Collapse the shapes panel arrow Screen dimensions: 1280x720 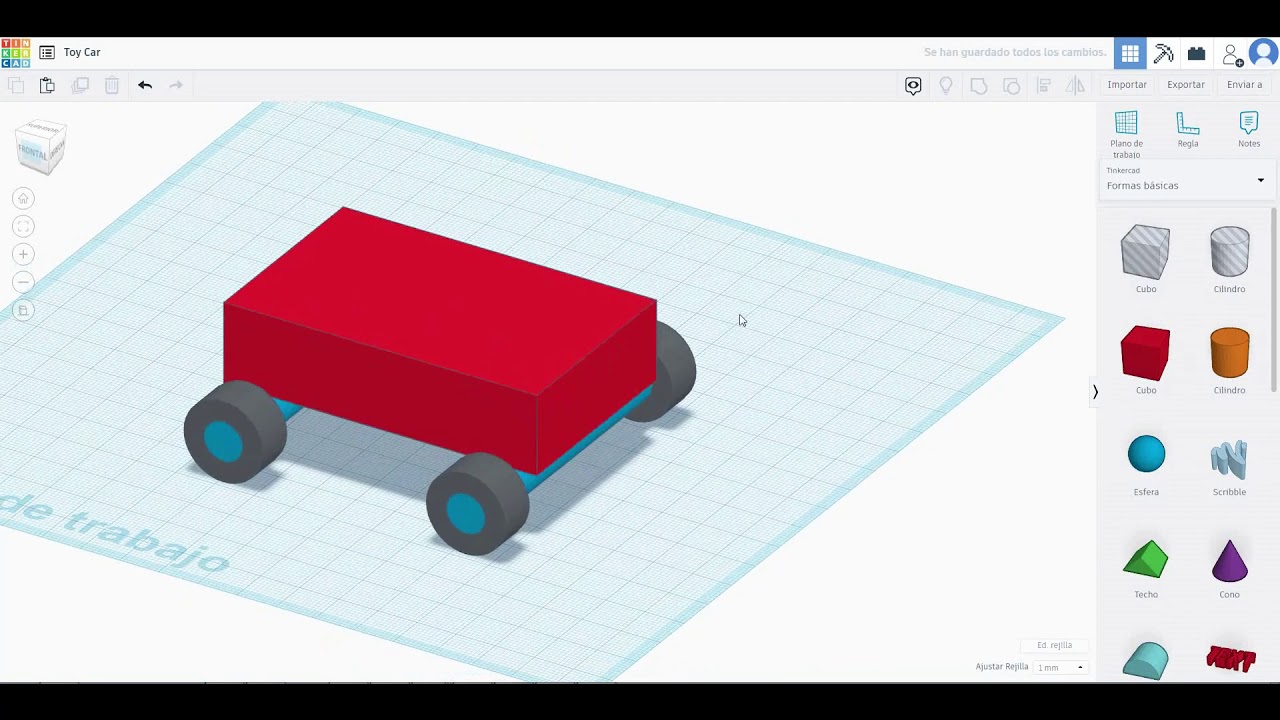pyautogui.click(x=1095, y=392)
